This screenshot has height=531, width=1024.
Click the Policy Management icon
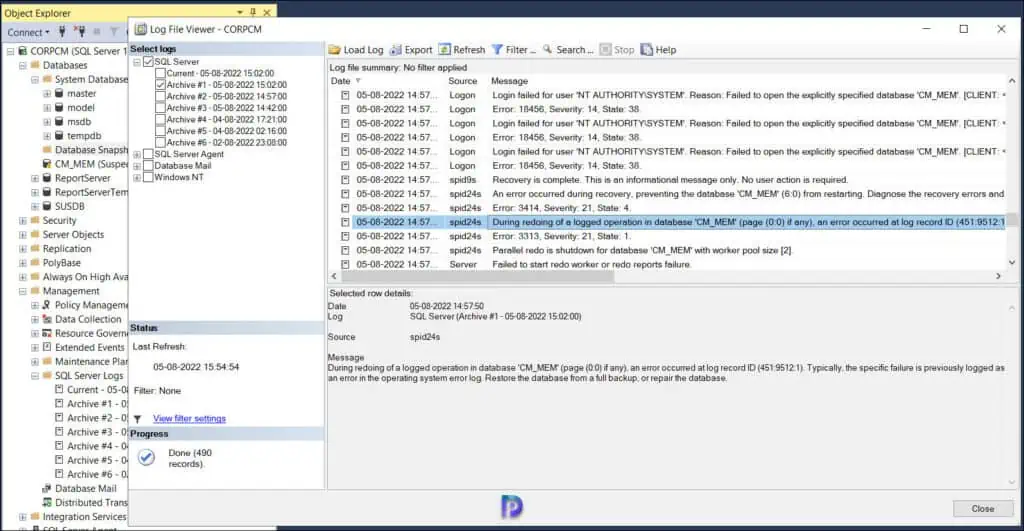click(x=47, y=305)
